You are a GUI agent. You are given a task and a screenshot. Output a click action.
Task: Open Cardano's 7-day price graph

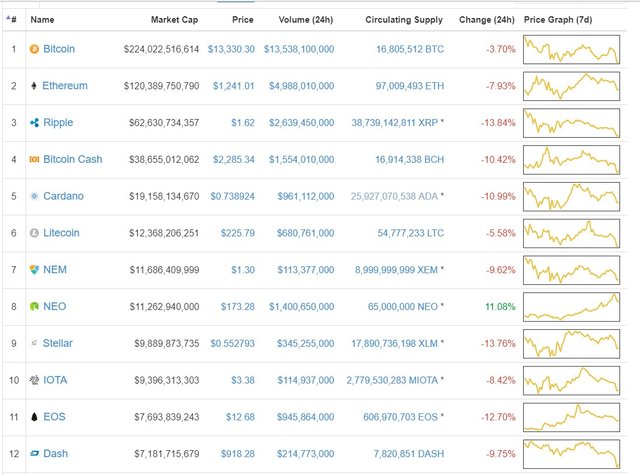click(571, 197)
